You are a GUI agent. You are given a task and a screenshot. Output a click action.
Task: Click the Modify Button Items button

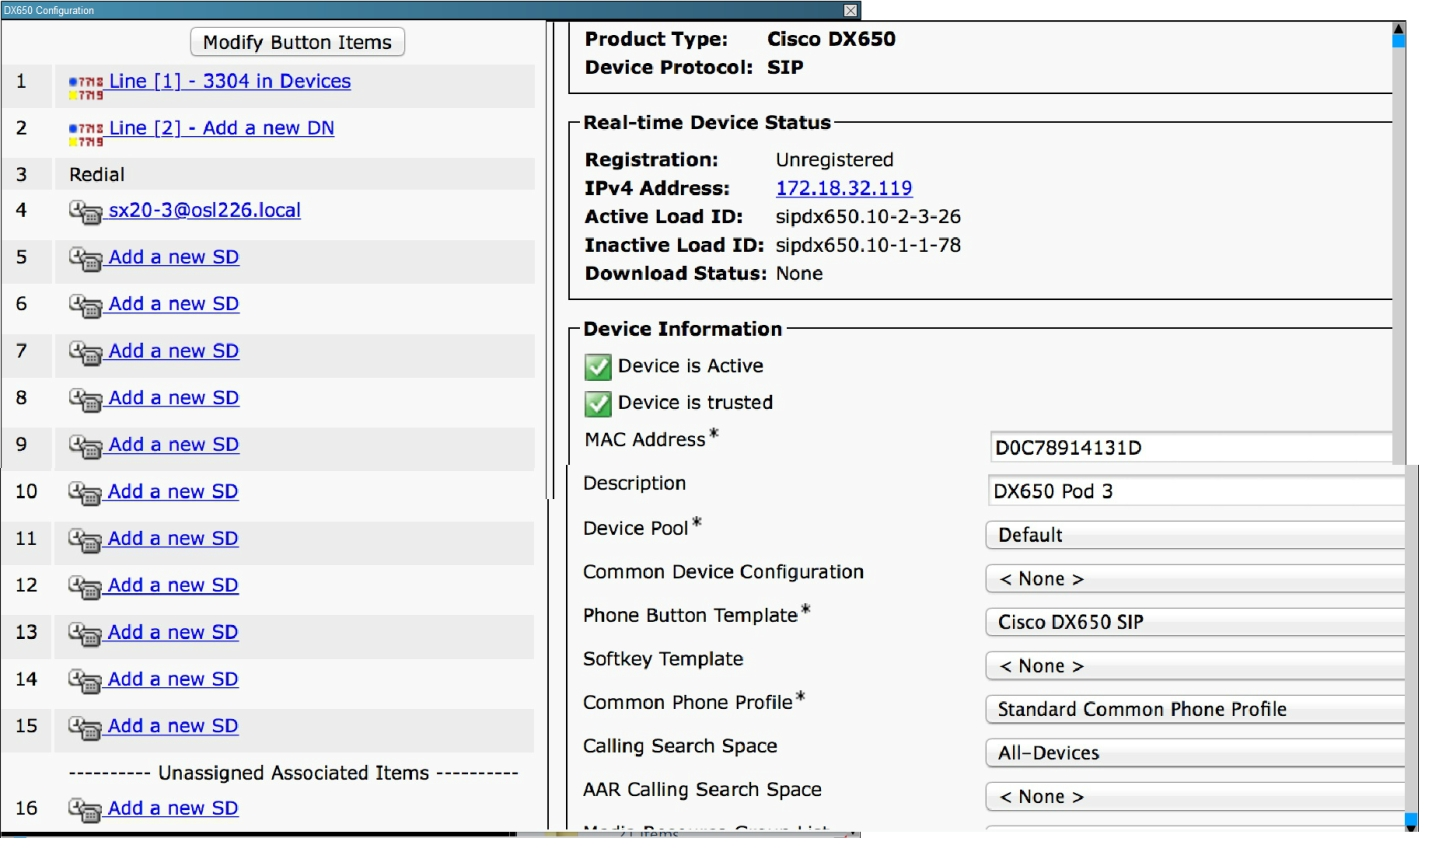[298, 42]
